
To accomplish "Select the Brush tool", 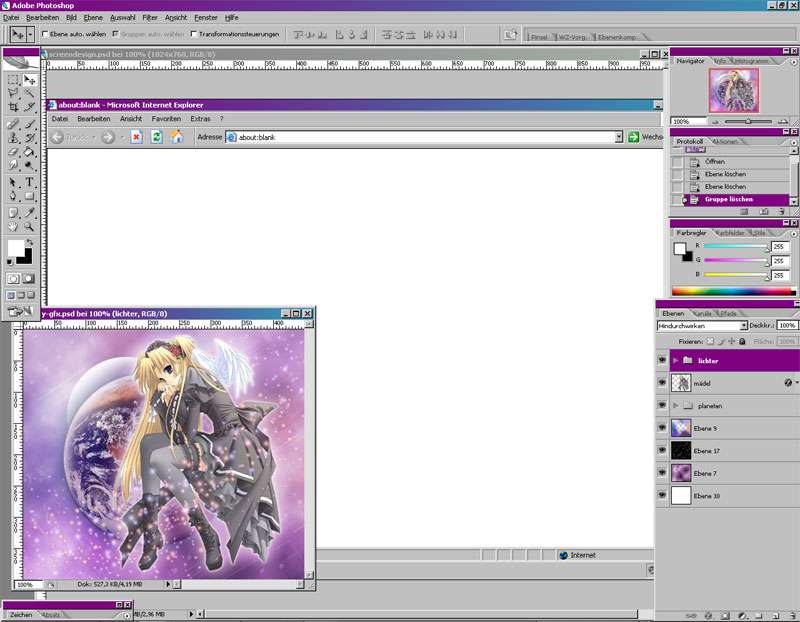I will (29, 124).
